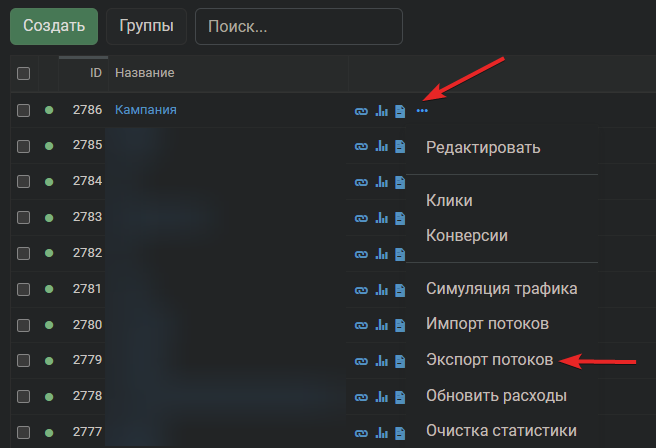
Task: Check the box for campaign 2777
Action: 23,433
